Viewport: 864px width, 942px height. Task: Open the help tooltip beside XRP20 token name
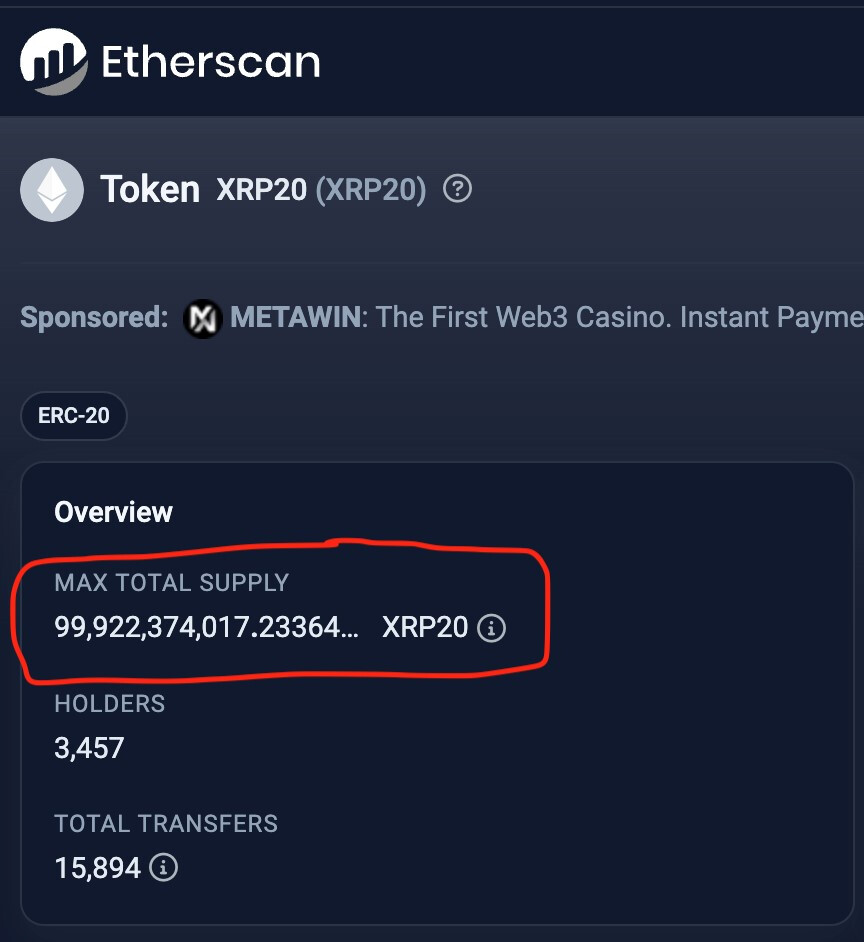[x=458, y=189]
